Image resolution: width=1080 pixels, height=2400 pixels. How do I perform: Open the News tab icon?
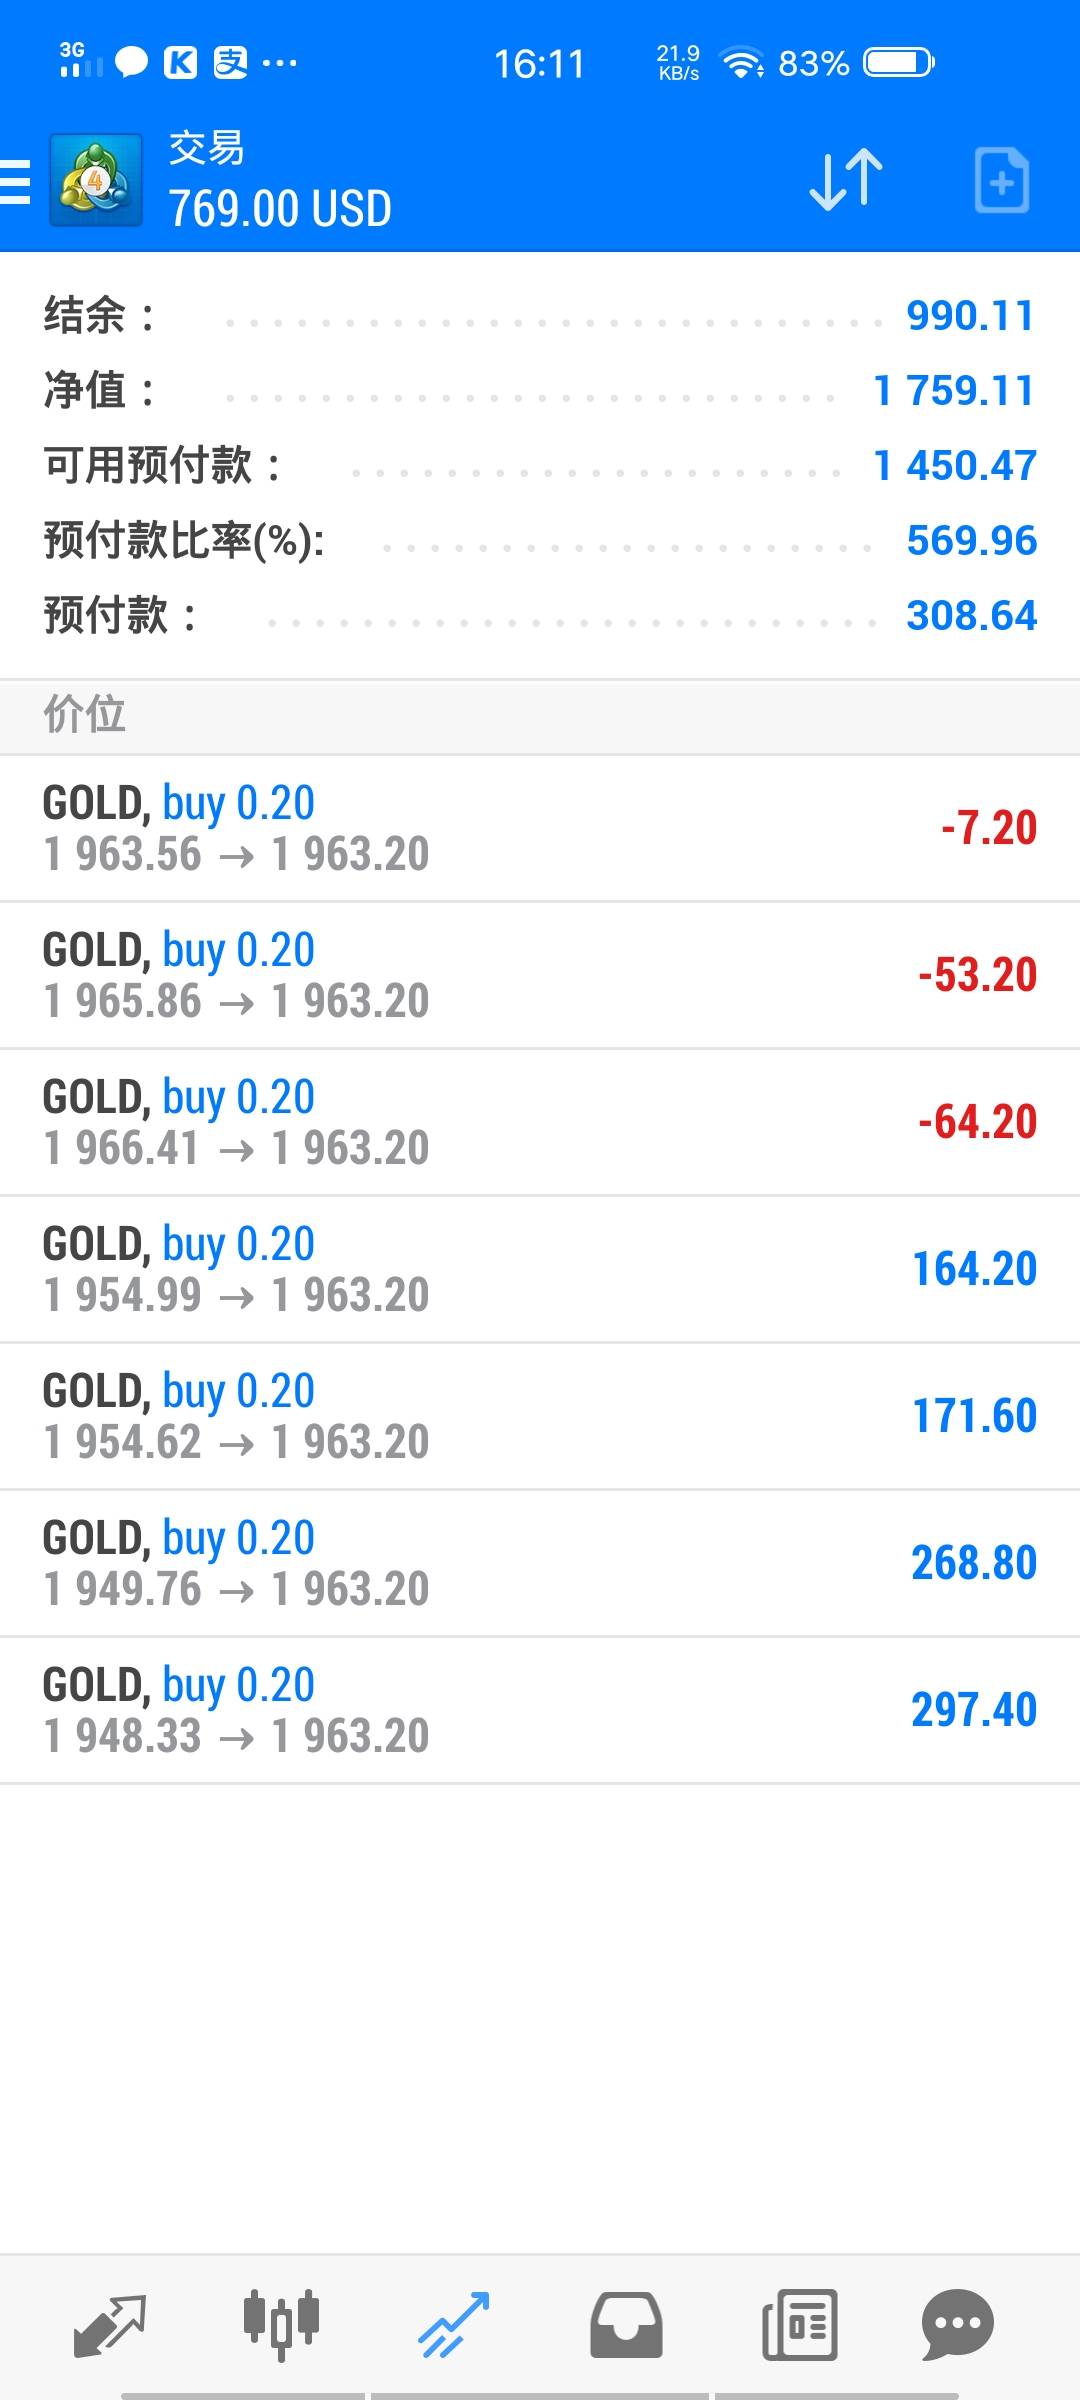coord(799,2324)
